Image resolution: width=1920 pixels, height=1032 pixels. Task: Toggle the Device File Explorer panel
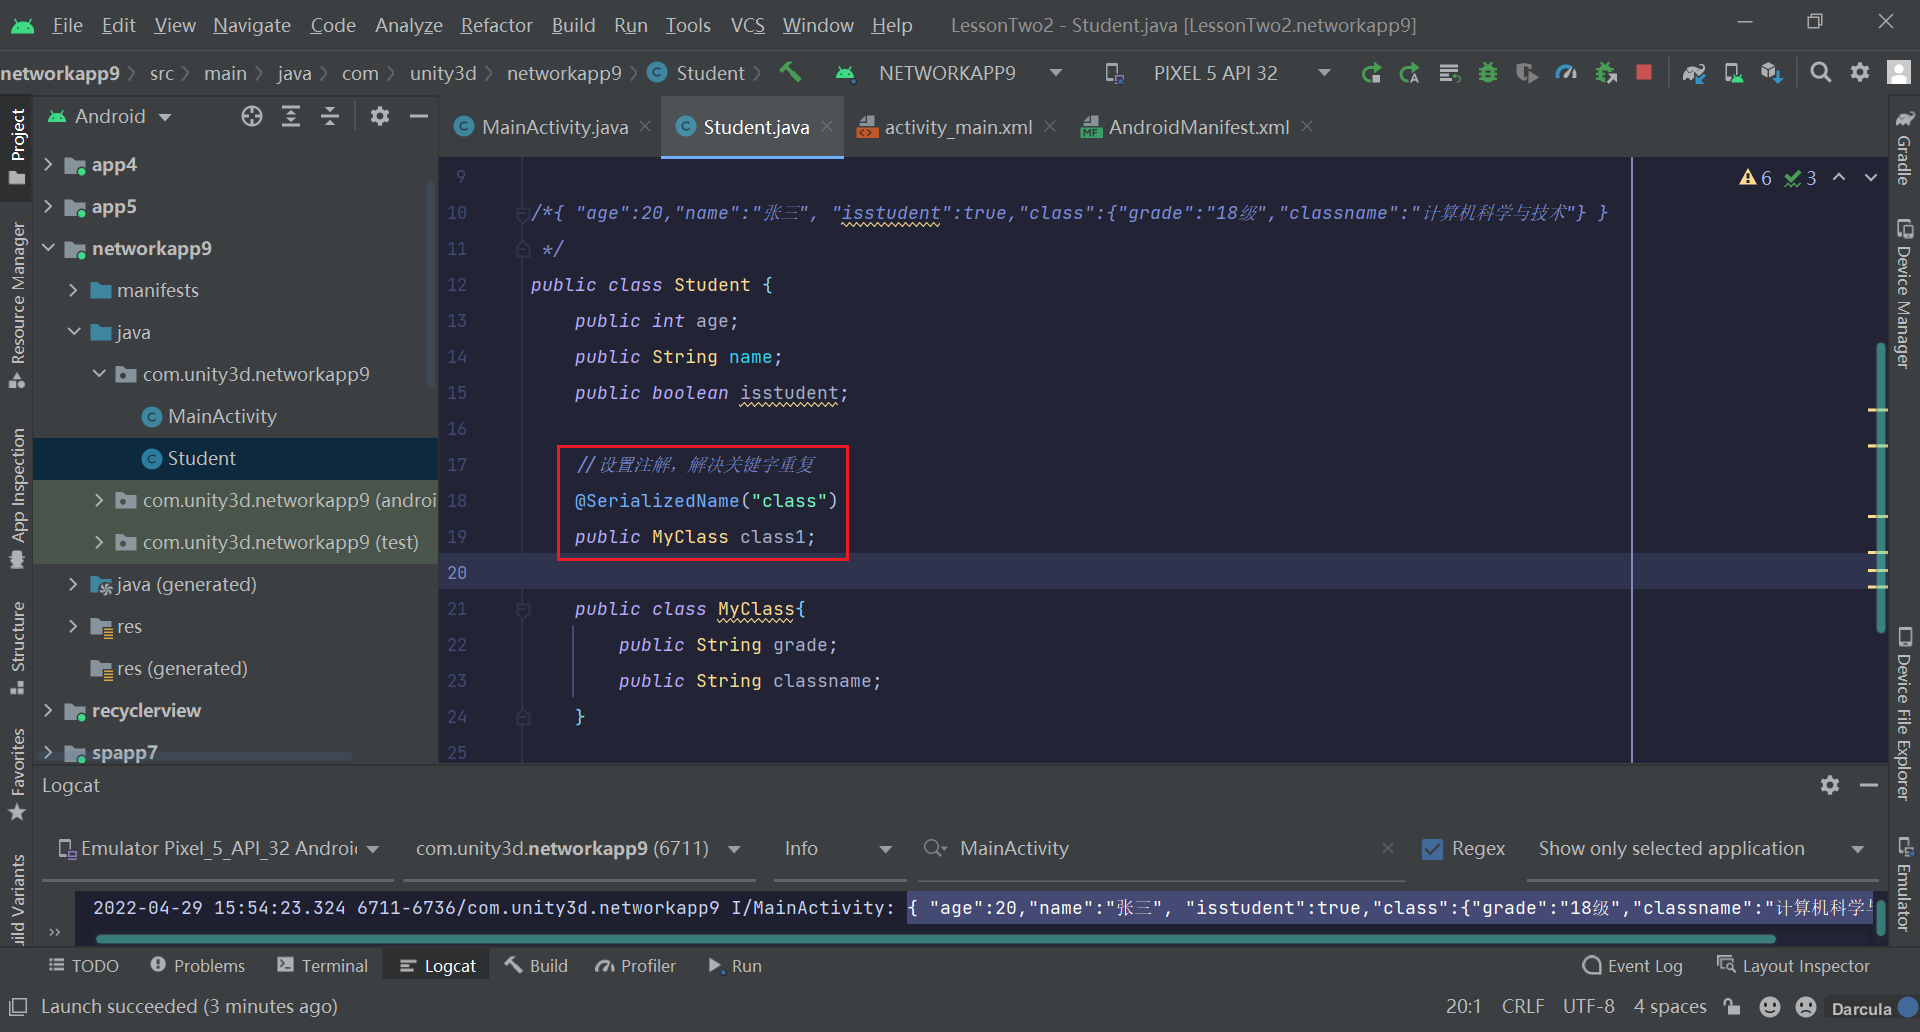tap(1904, 713)
